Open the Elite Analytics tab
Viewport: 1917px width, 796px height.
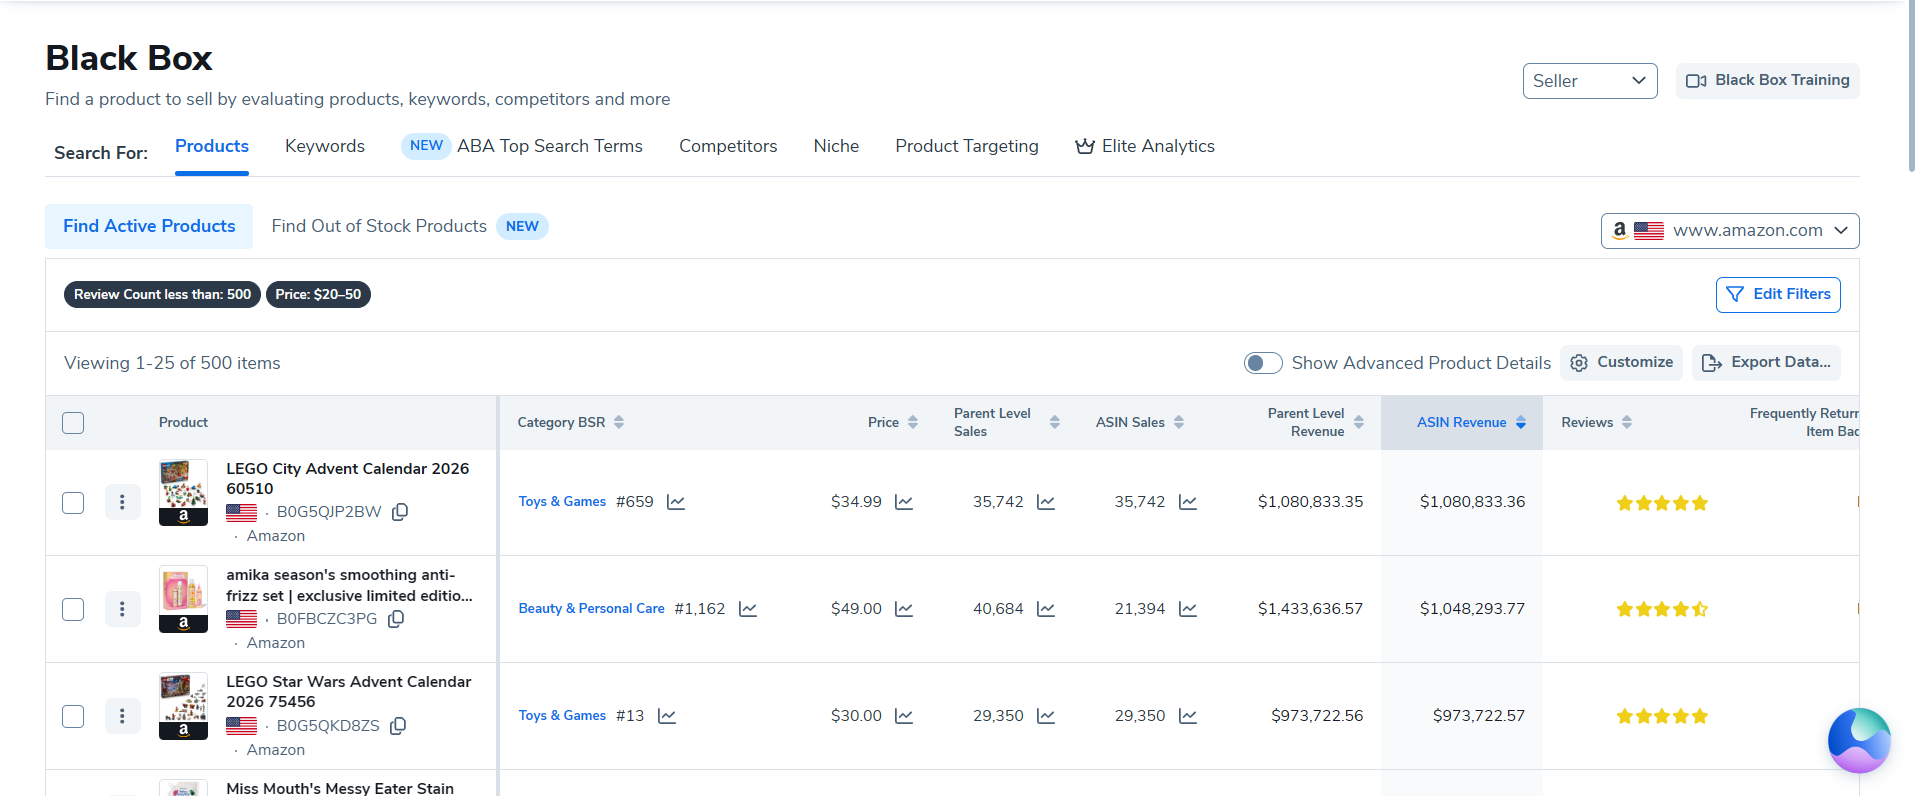point(1145,146)
